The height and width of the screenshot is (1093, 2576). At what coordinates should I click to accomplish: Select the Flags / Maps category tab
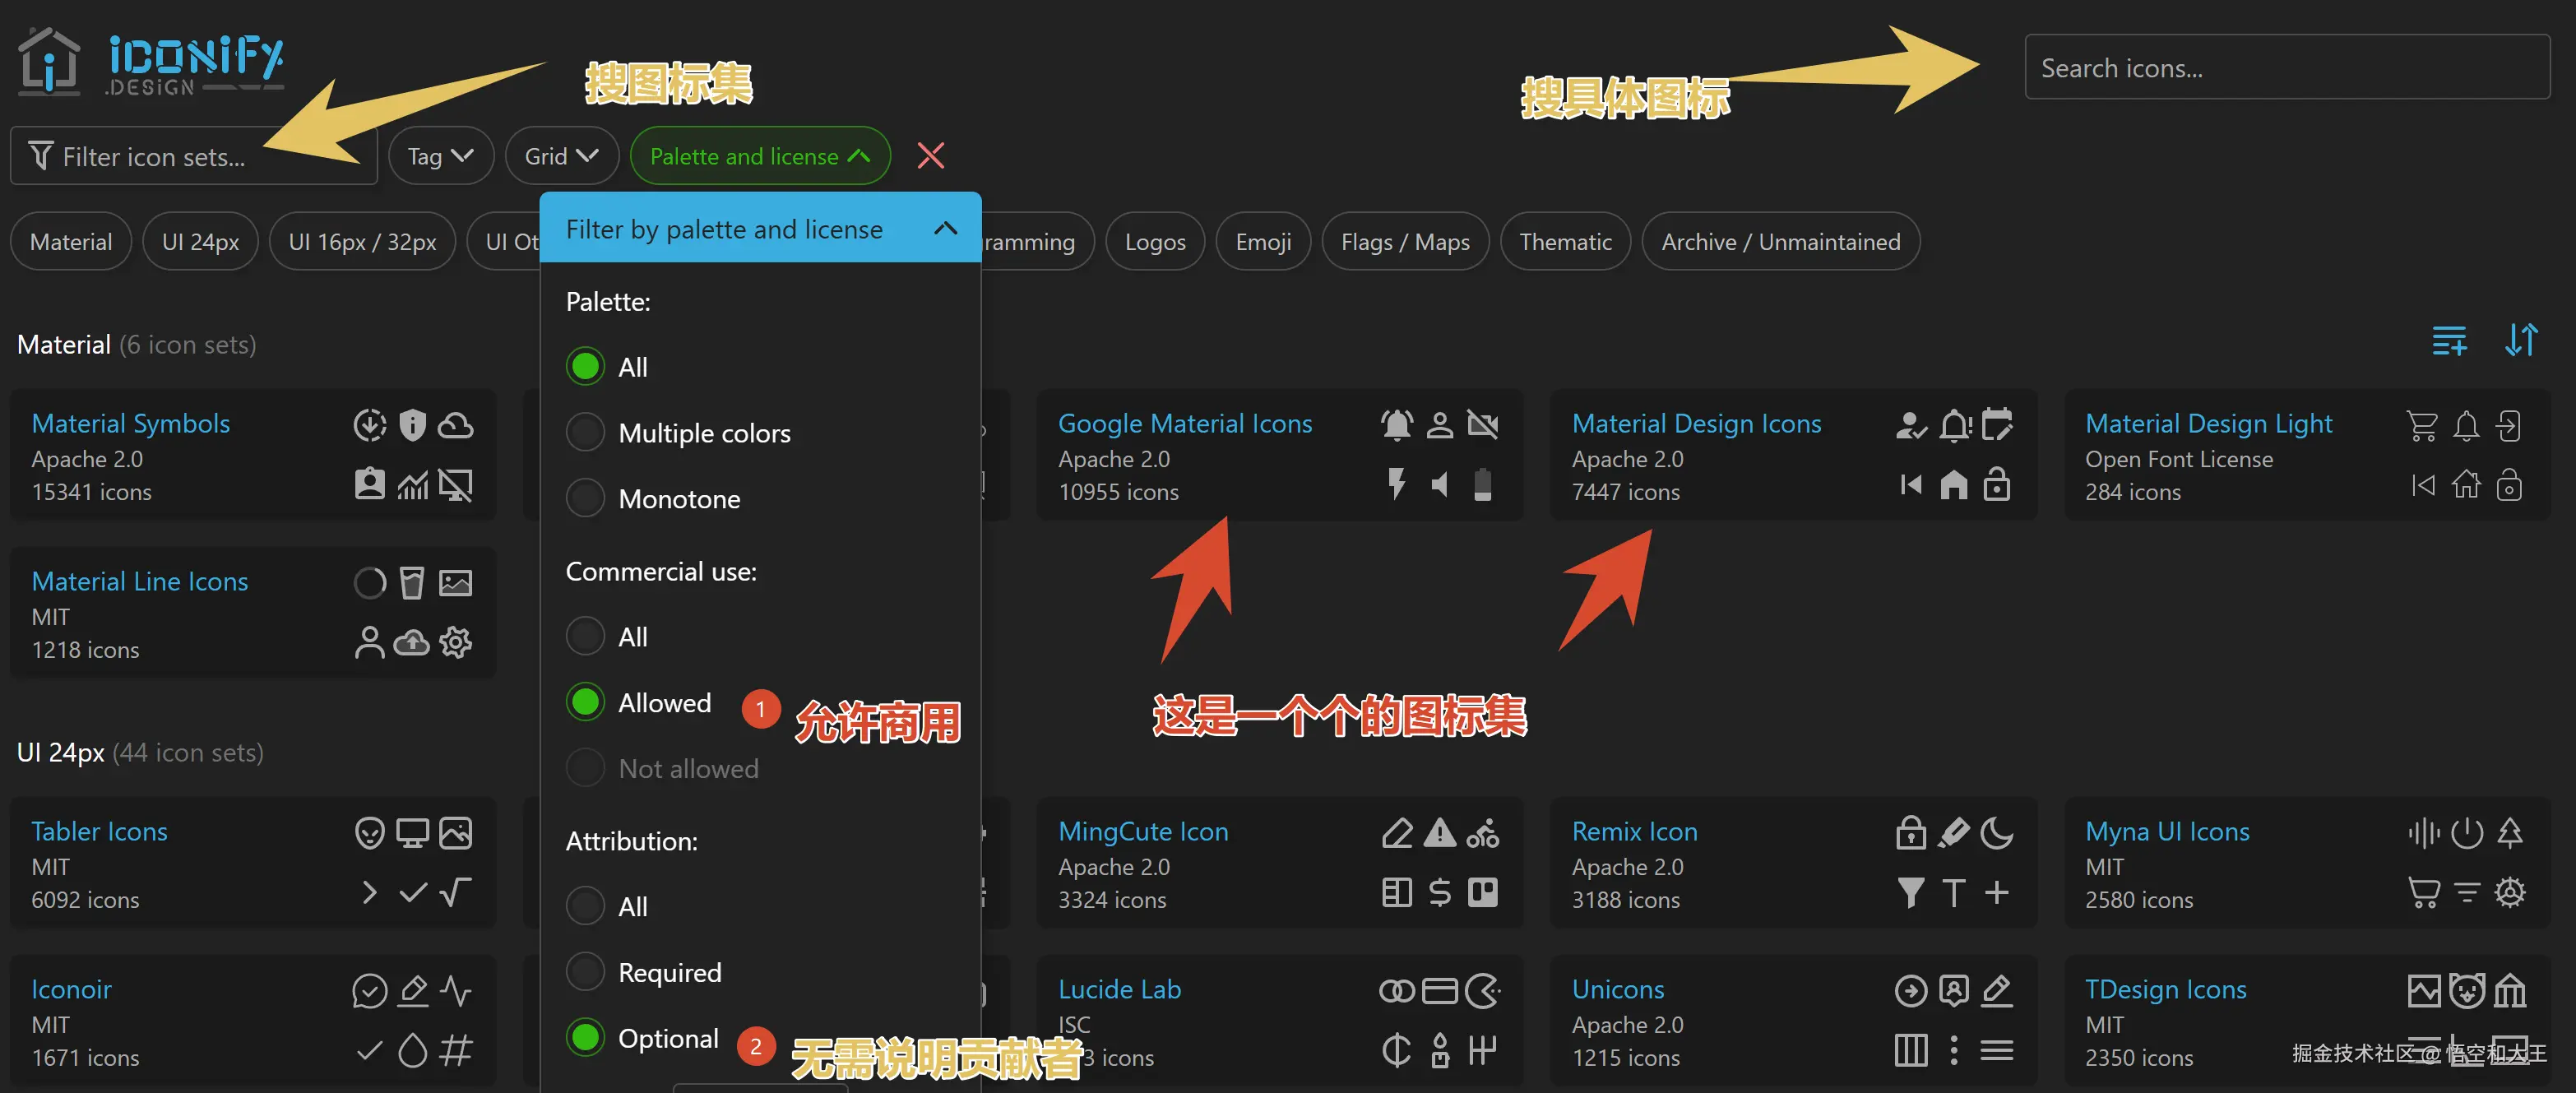[x=1404, y=242]
